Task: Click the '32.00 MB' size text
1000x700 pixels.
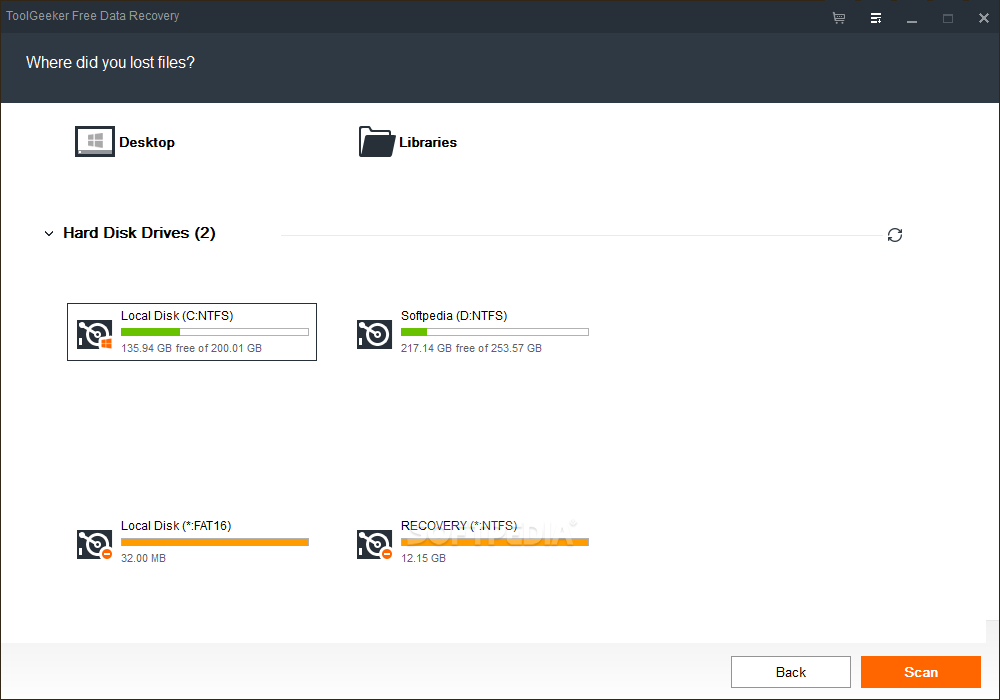Action: coord(143,558)
